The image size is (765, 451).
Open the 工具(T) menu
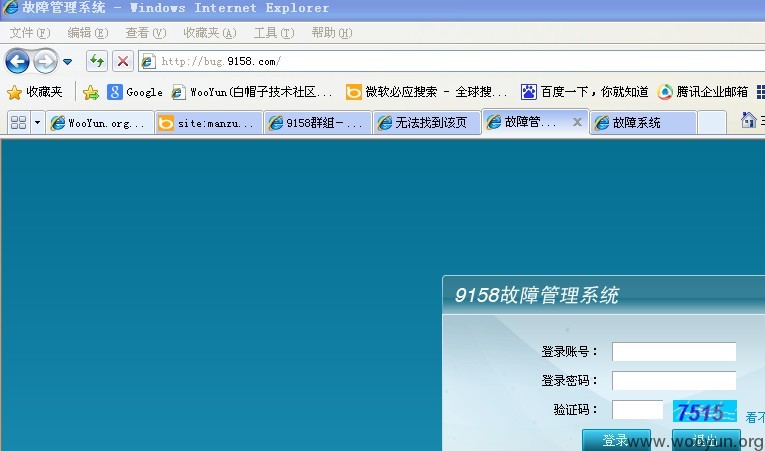[274, 33]
